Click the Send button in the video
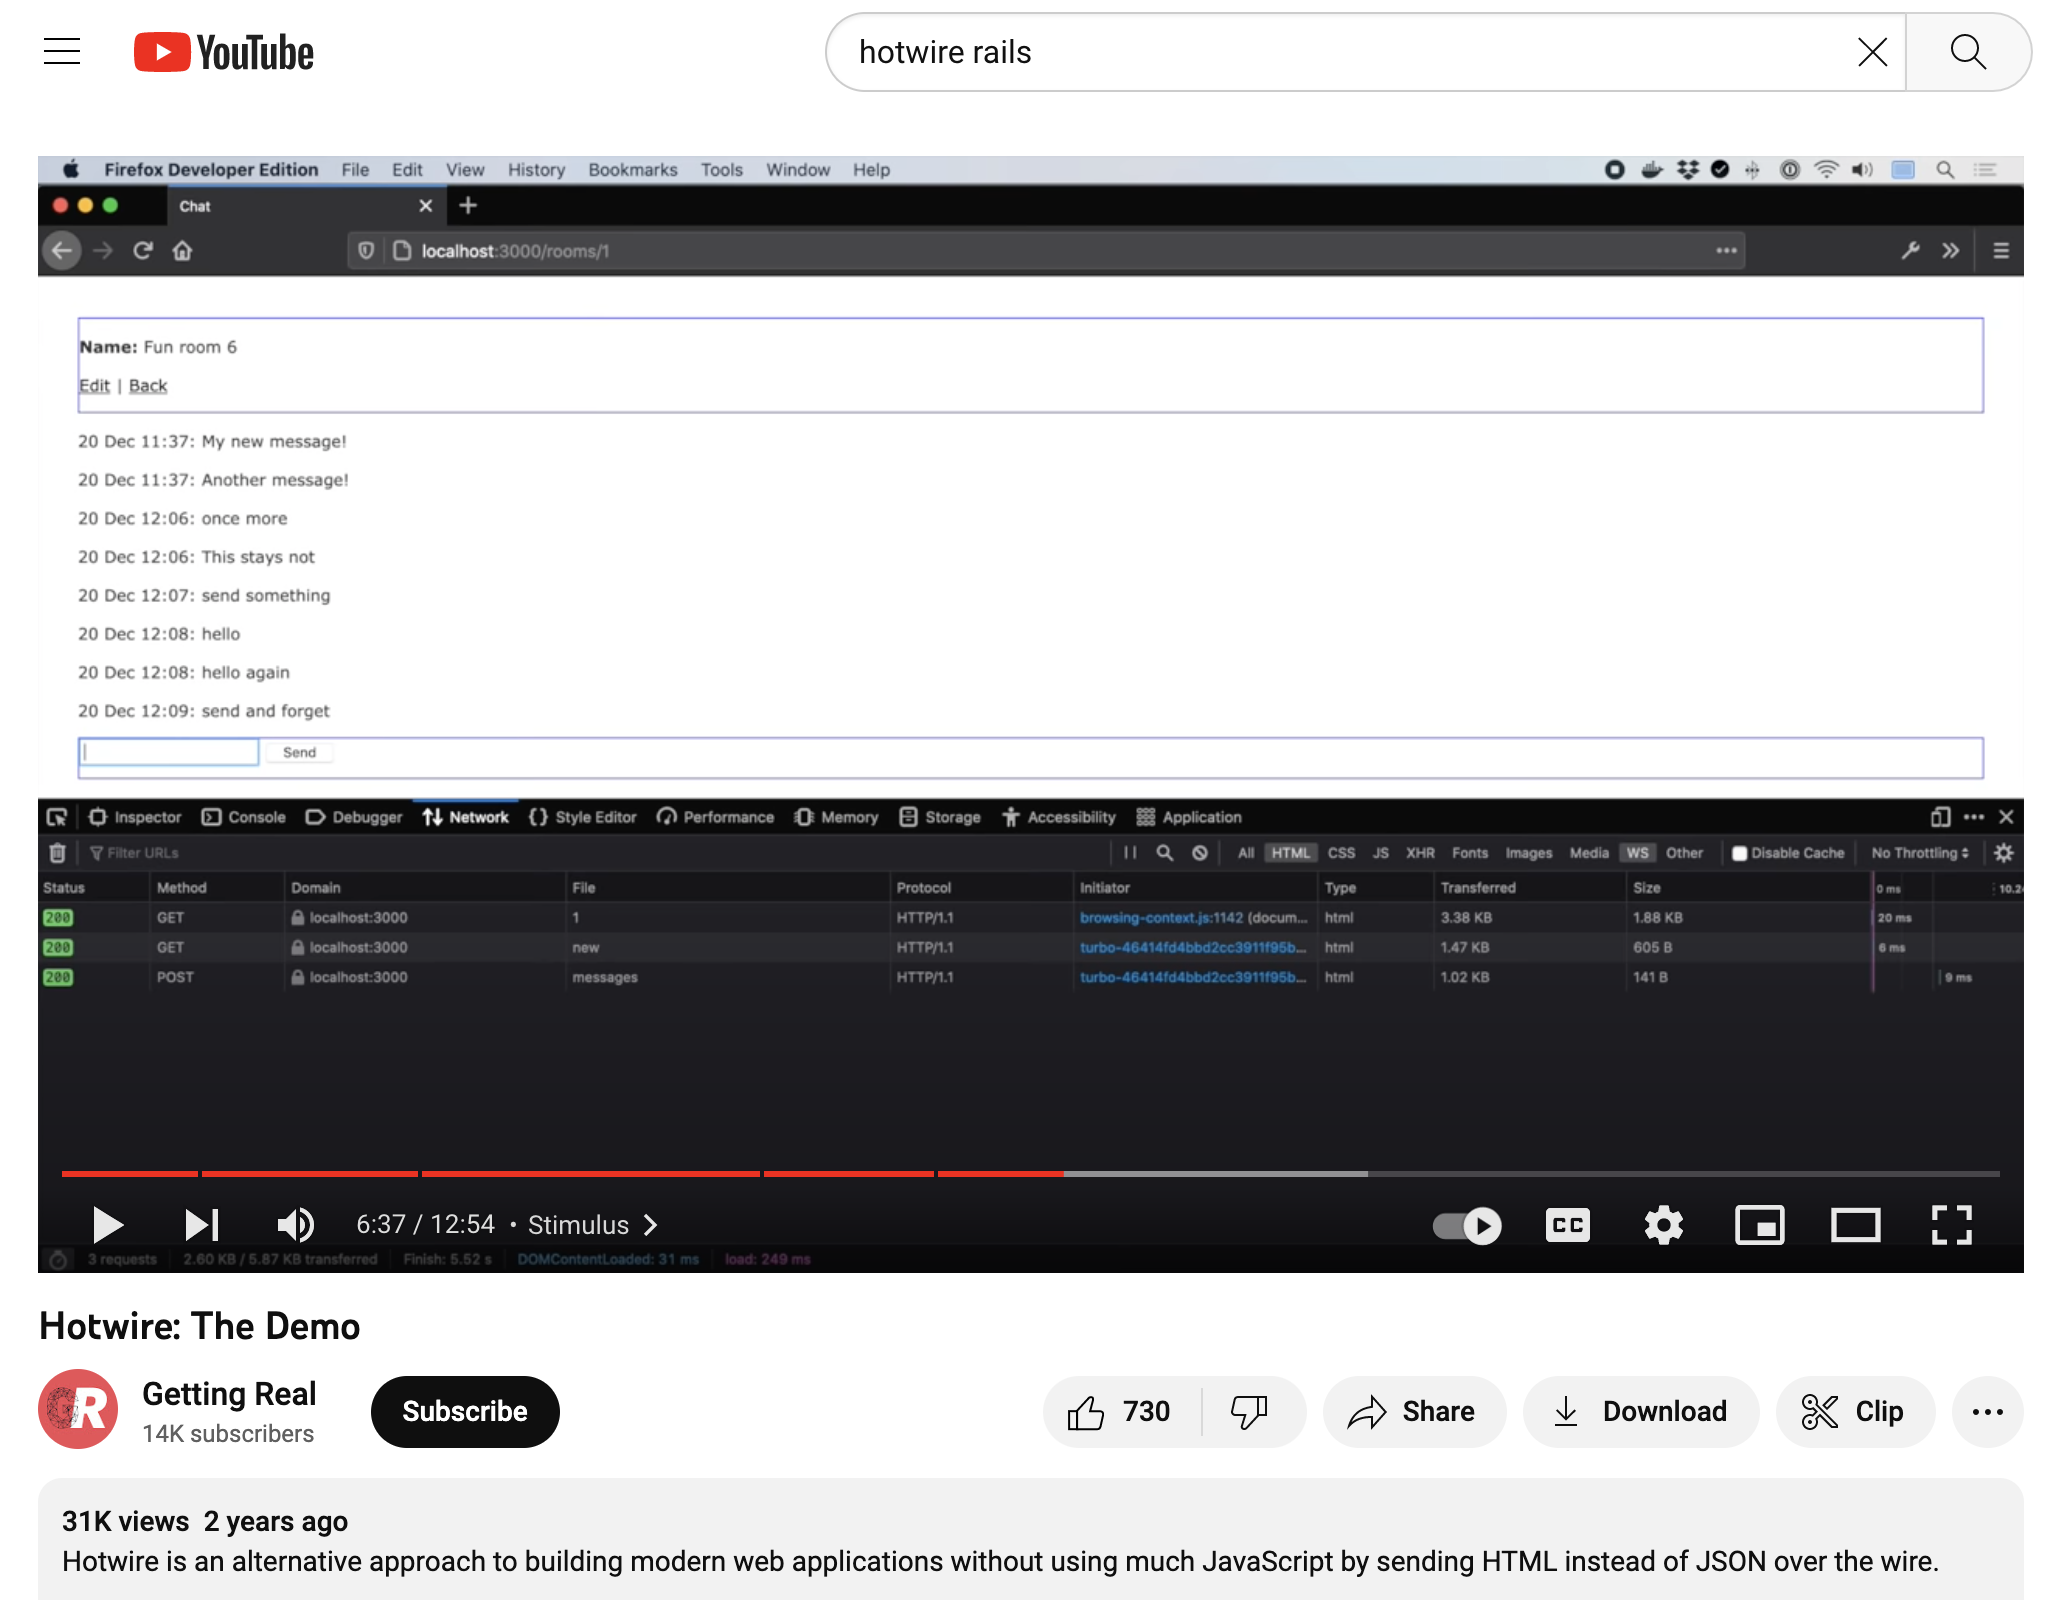 click(x=299, y=752)
